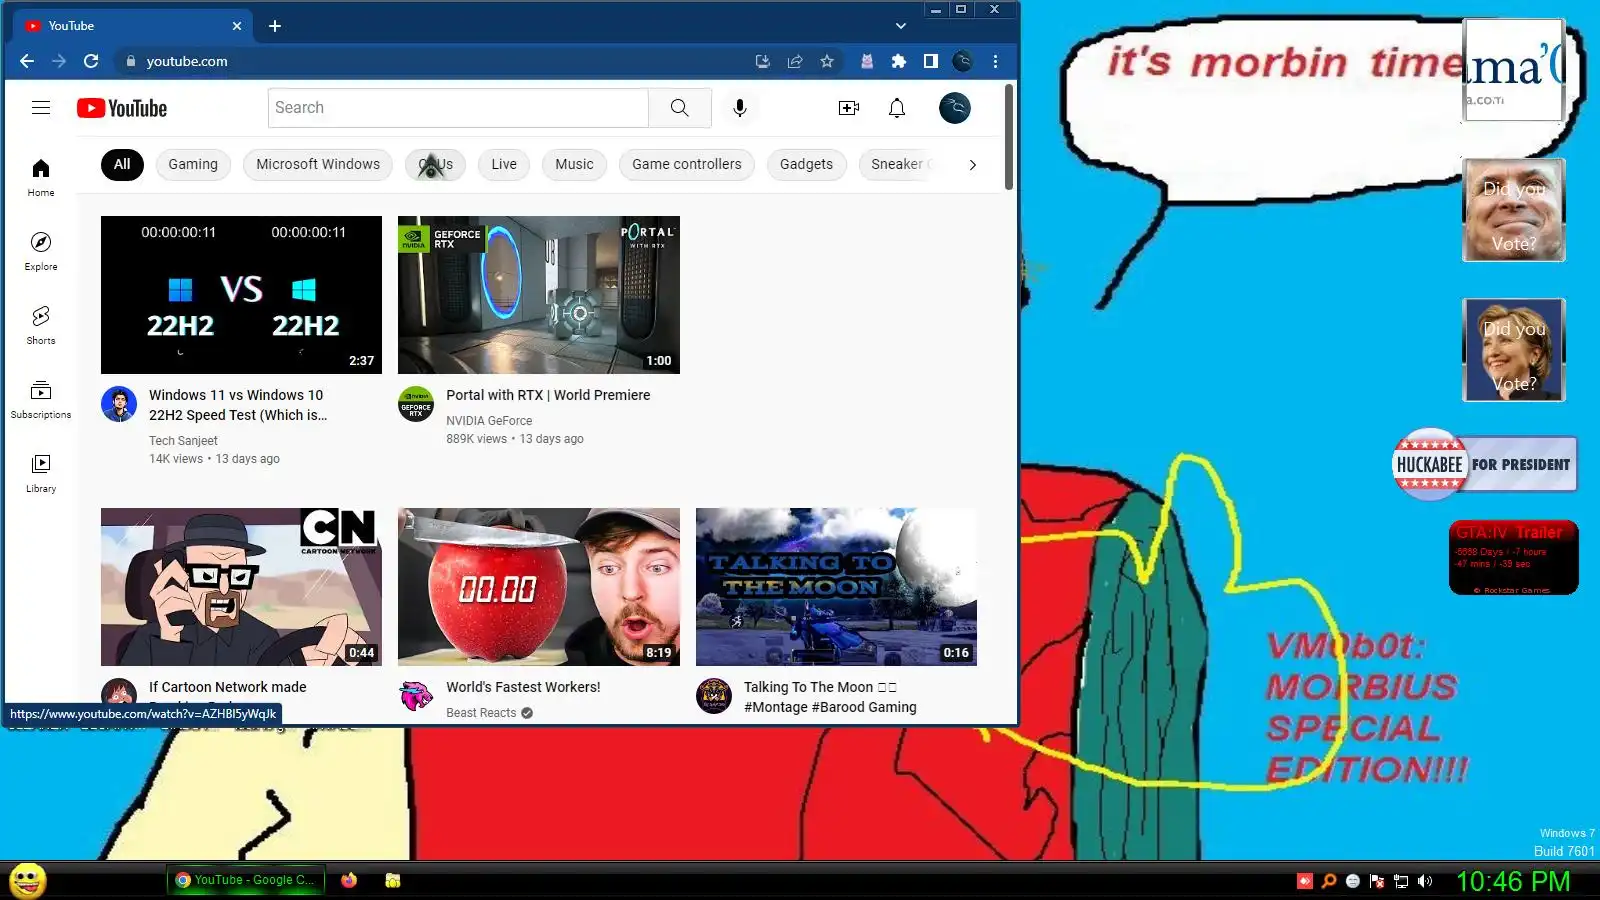The height and width of the screenshot is (900, 1600).
Task: Open the Chrome profile avatar in the toolbar
Action: click(963, 61)
